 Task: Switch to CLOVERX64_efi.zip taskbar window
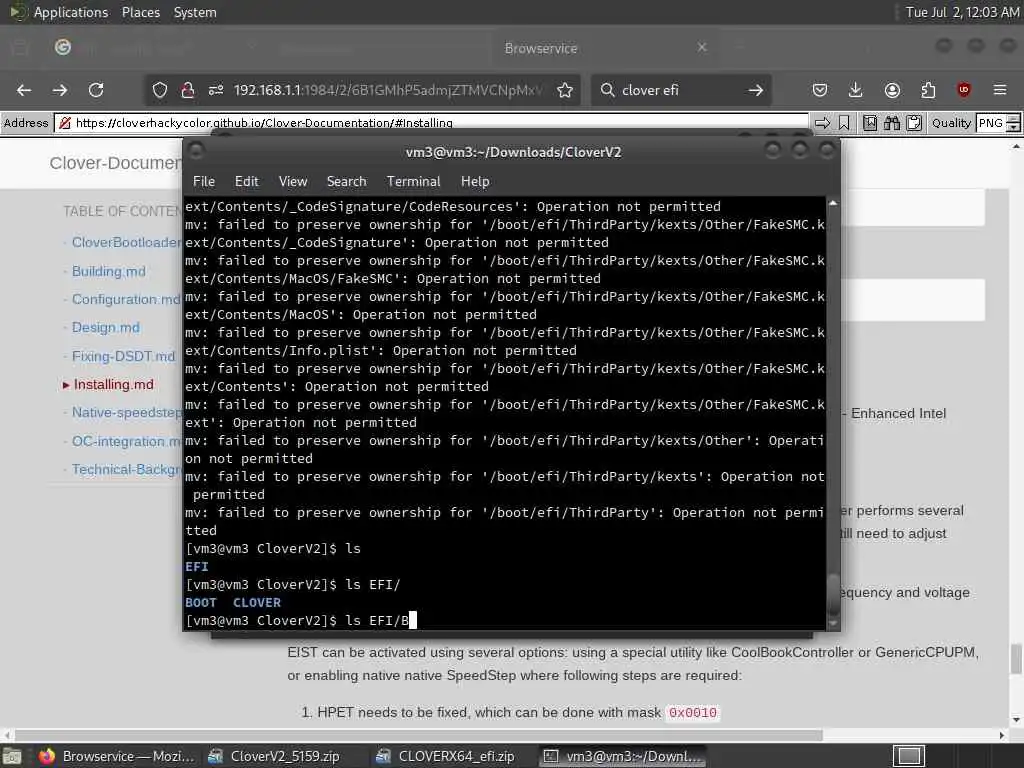click(x=446, y=756)
